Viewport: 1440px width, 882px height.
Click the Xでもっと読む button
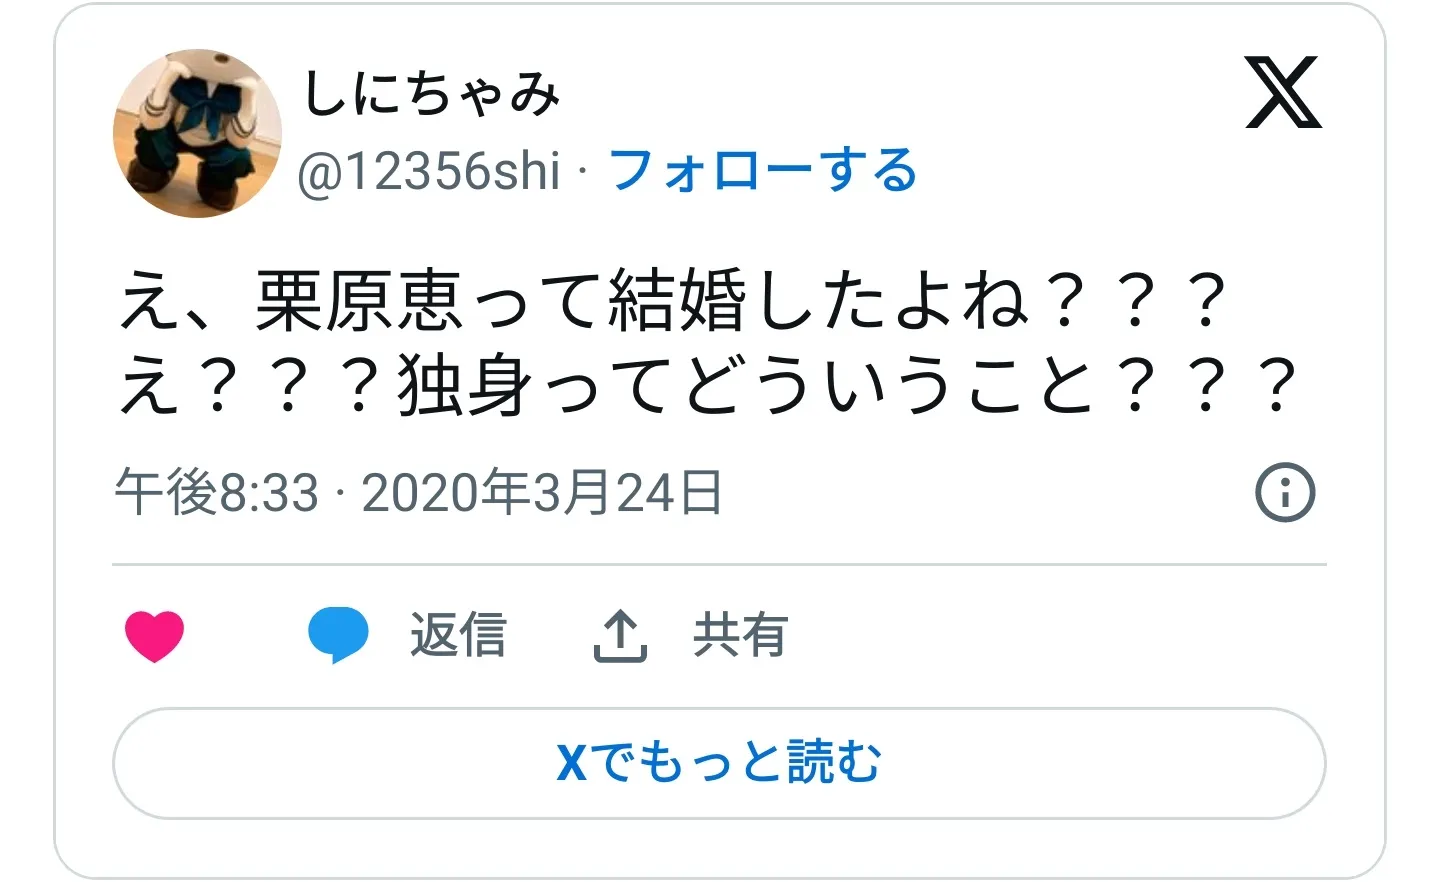(719, 763)
